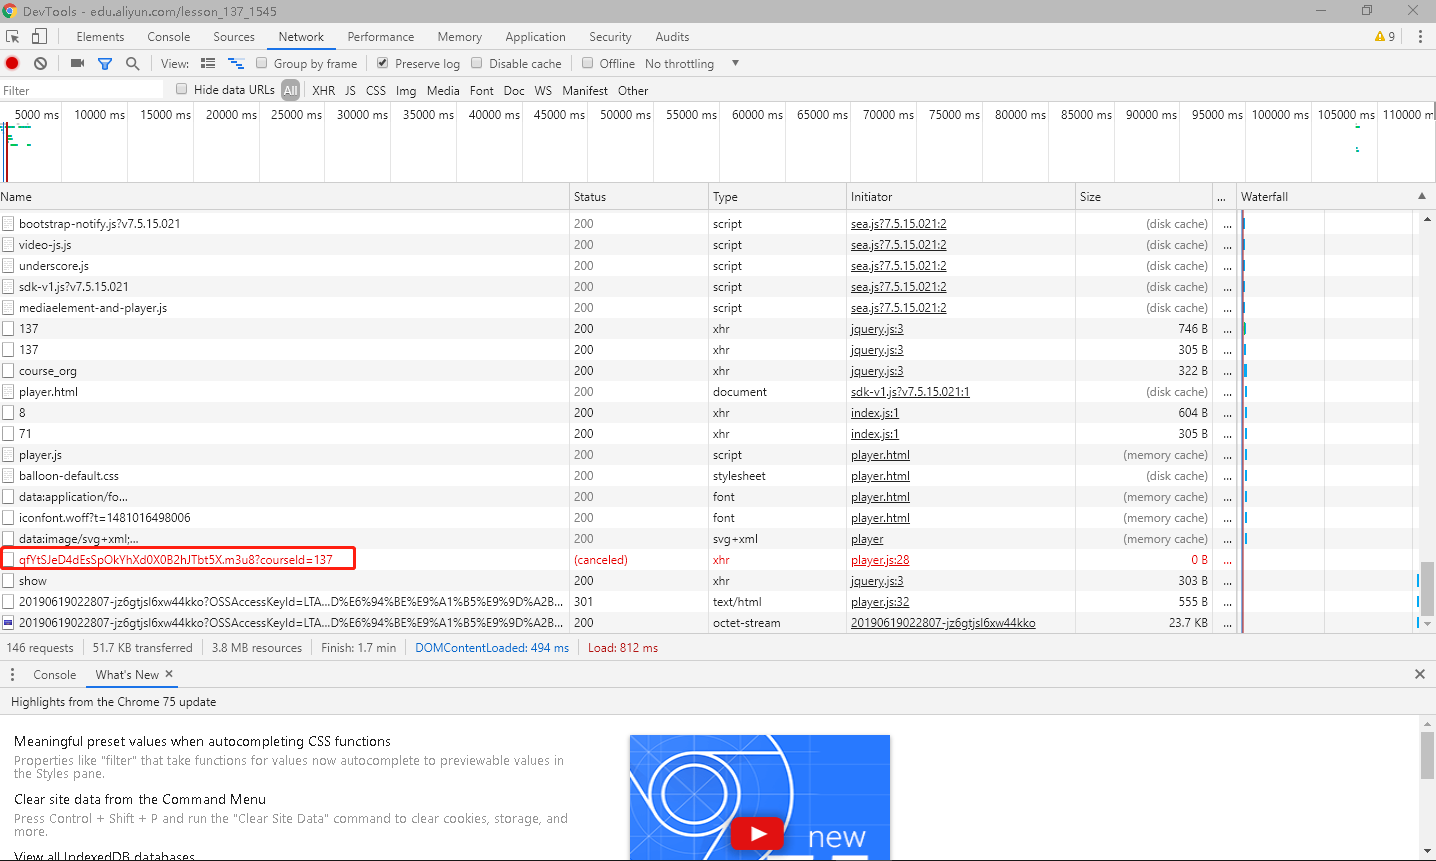Screen dimensions: 1436x861
Task: Select the inspect element tool
Action: coord(13,36)
